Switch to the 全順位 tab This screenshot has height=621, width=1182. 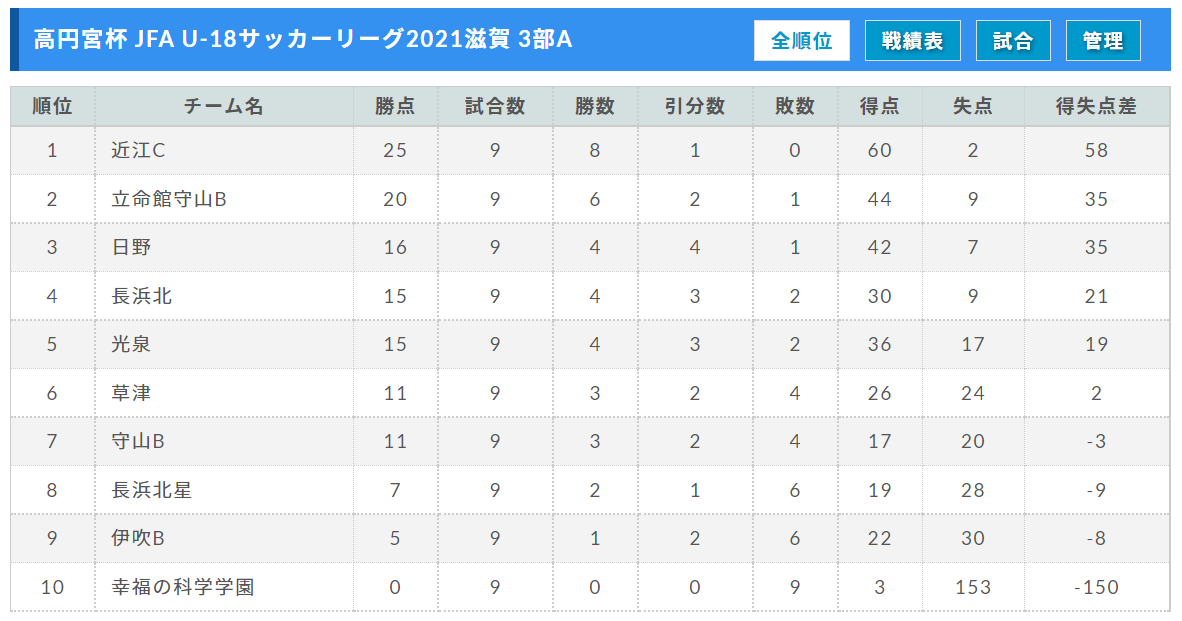801,40
